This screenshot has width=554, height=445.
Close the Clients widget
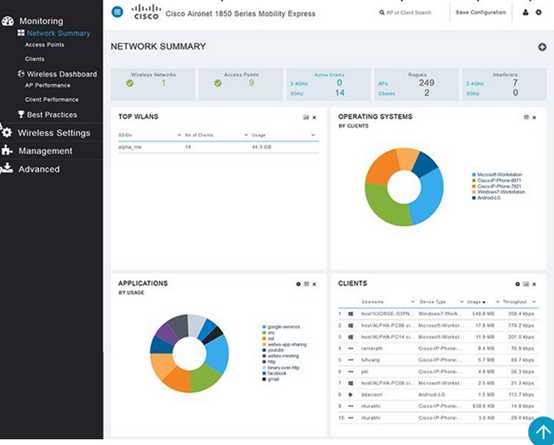coord(534,284)
